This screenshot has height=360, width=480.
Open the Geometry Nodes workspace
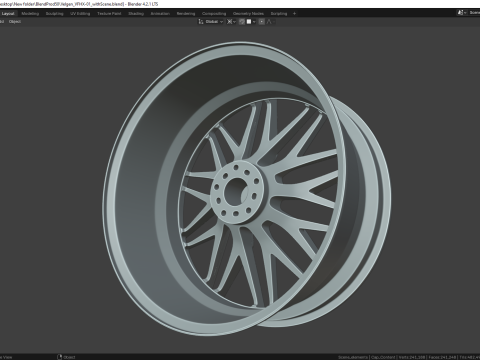(248, 14)
